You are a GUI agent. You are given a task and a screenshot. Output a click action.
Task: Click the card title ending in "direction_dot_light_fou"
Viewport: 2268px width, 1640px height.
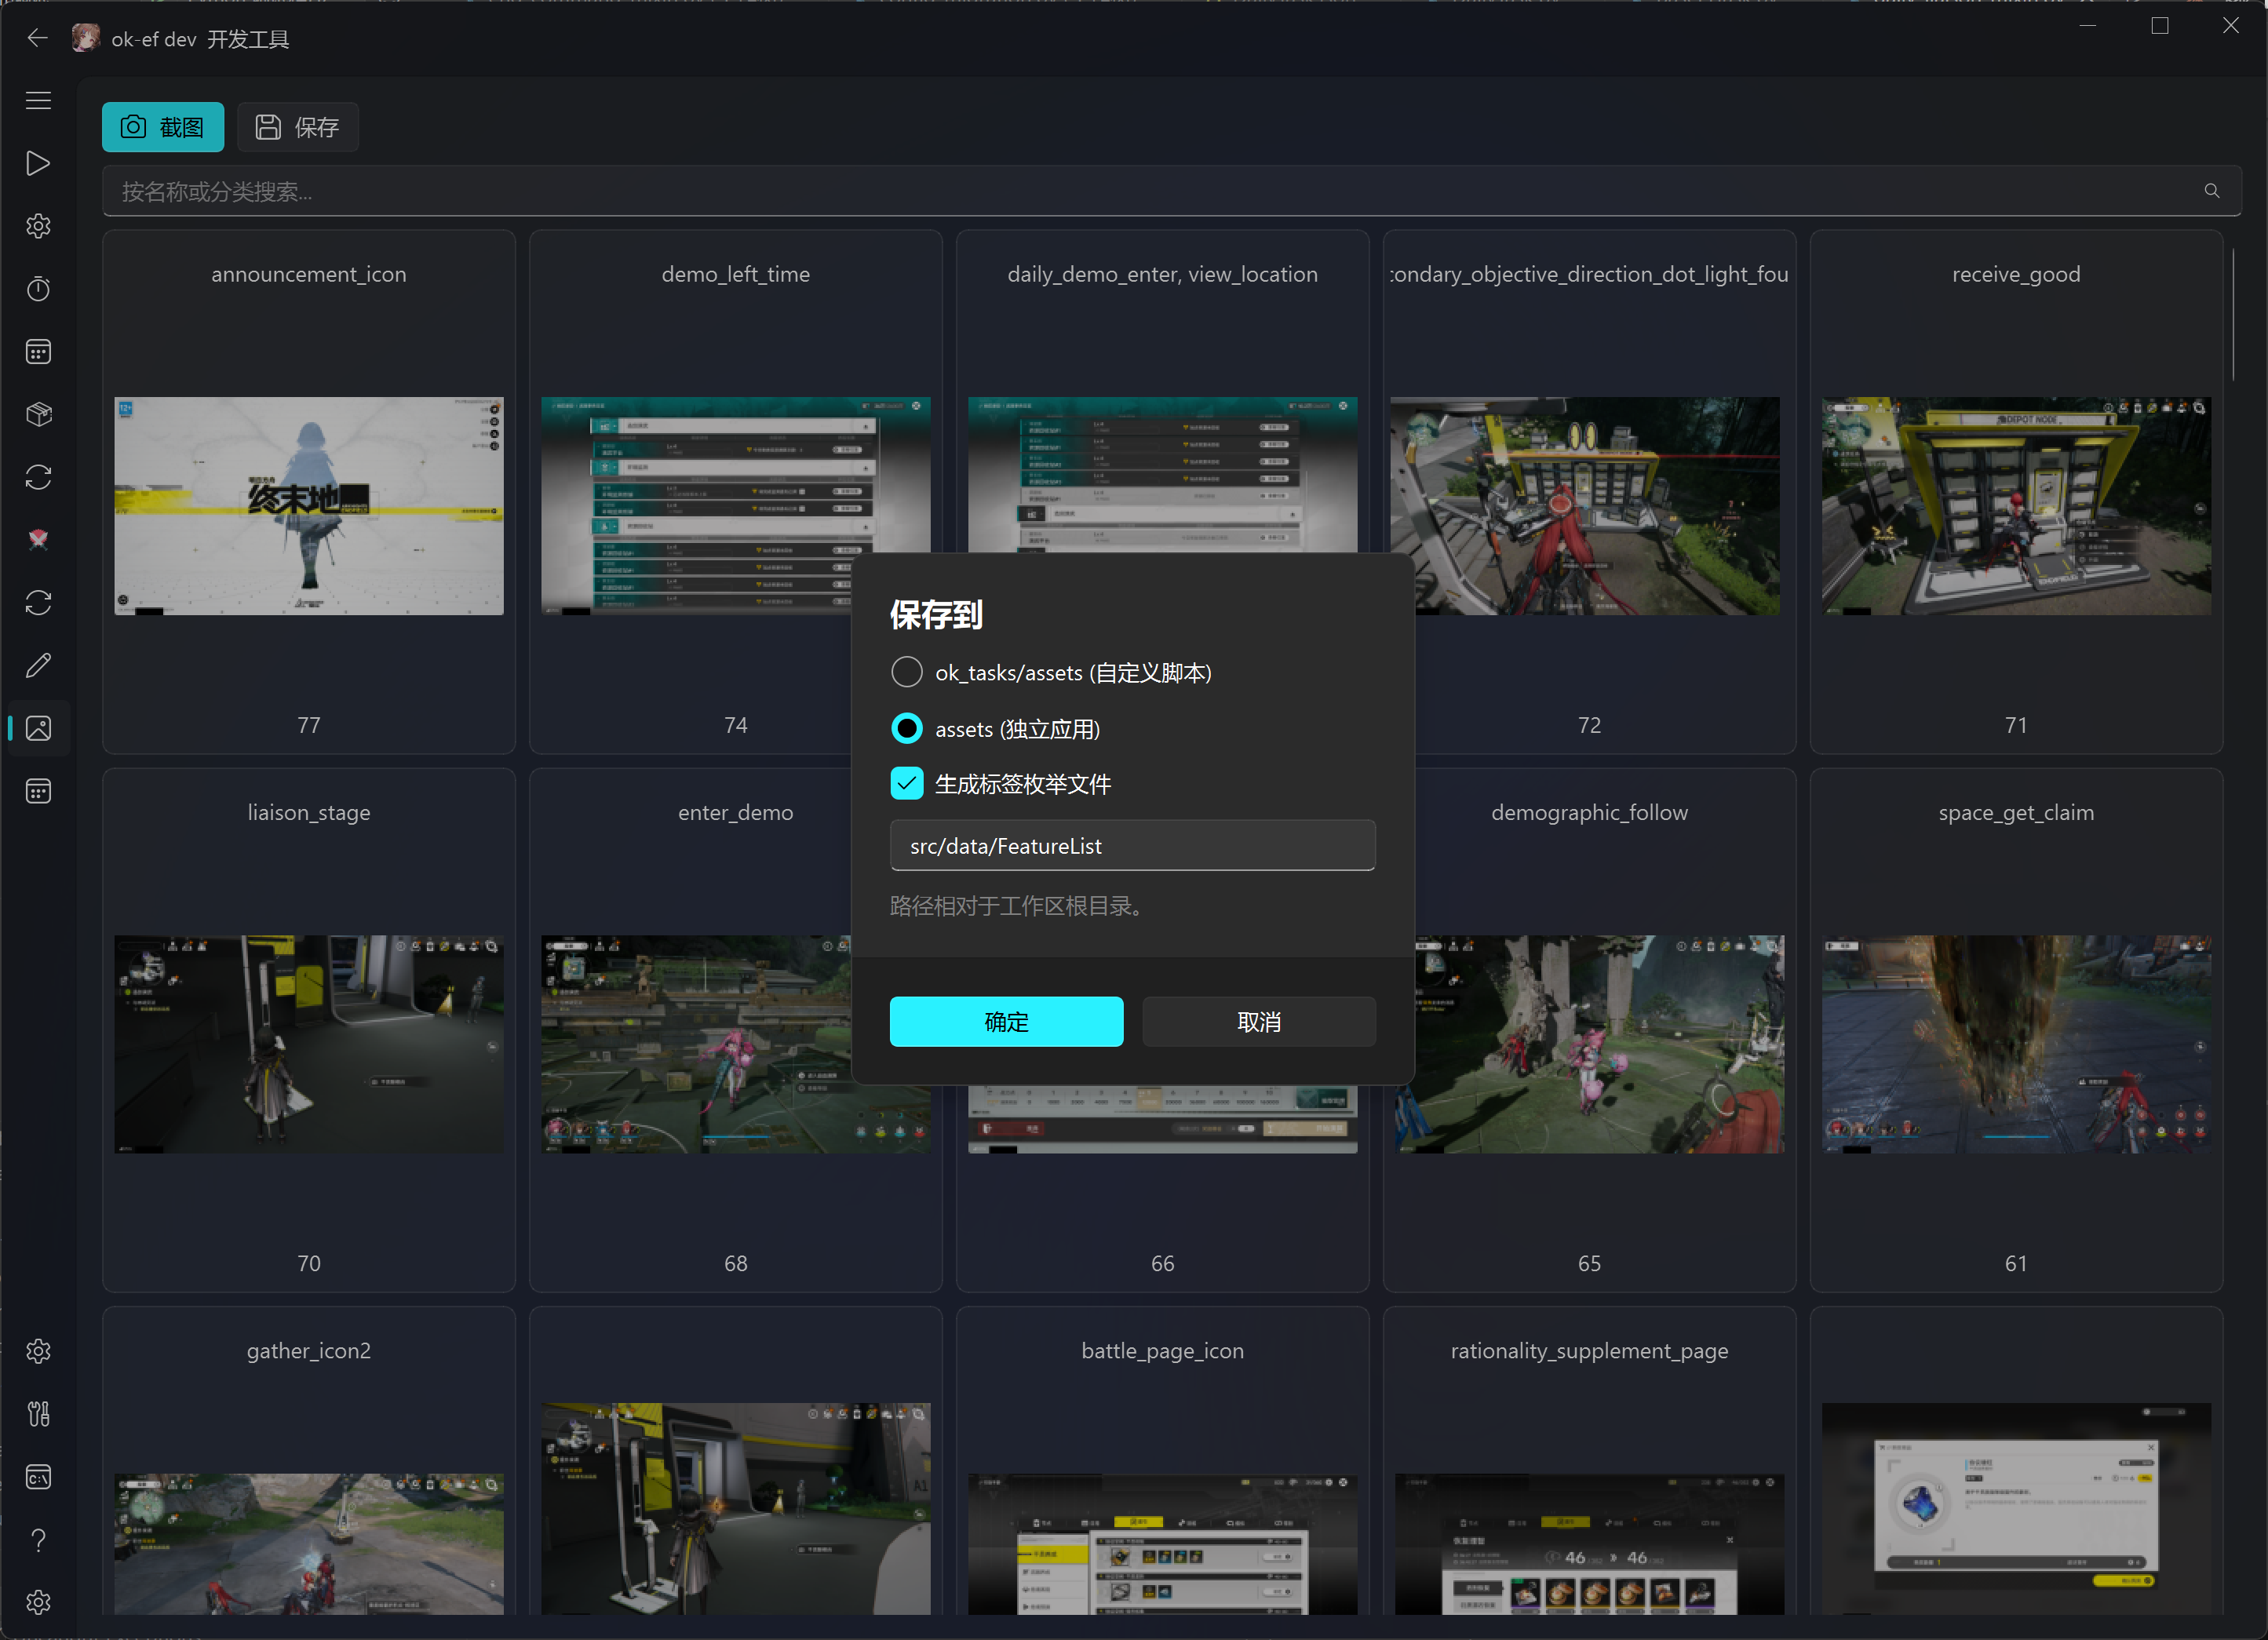pos(1589,274)
